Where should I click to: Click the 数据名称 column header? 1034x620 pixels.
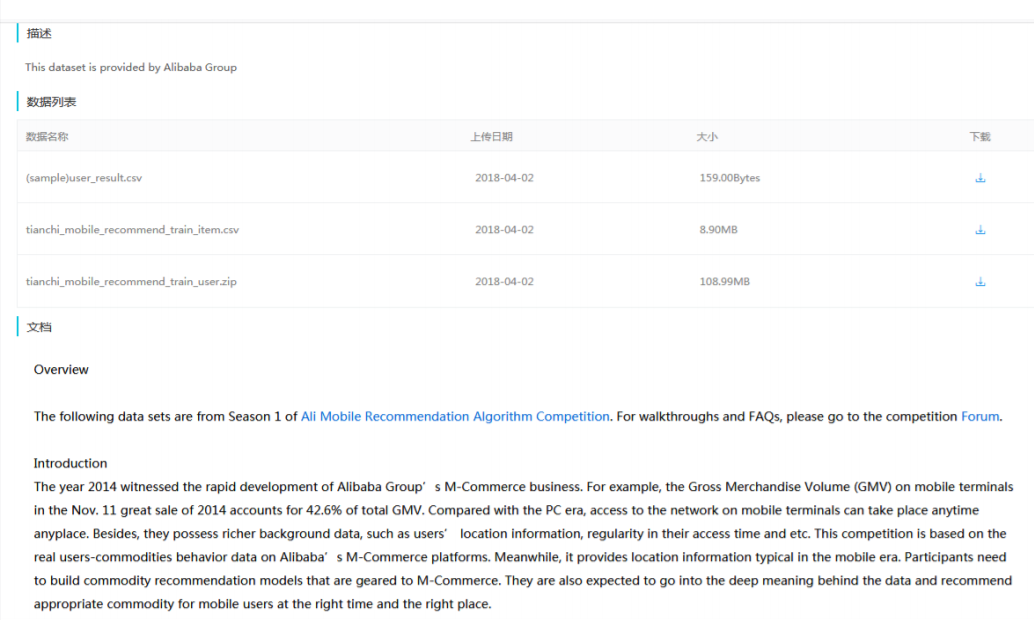(47, 137)
